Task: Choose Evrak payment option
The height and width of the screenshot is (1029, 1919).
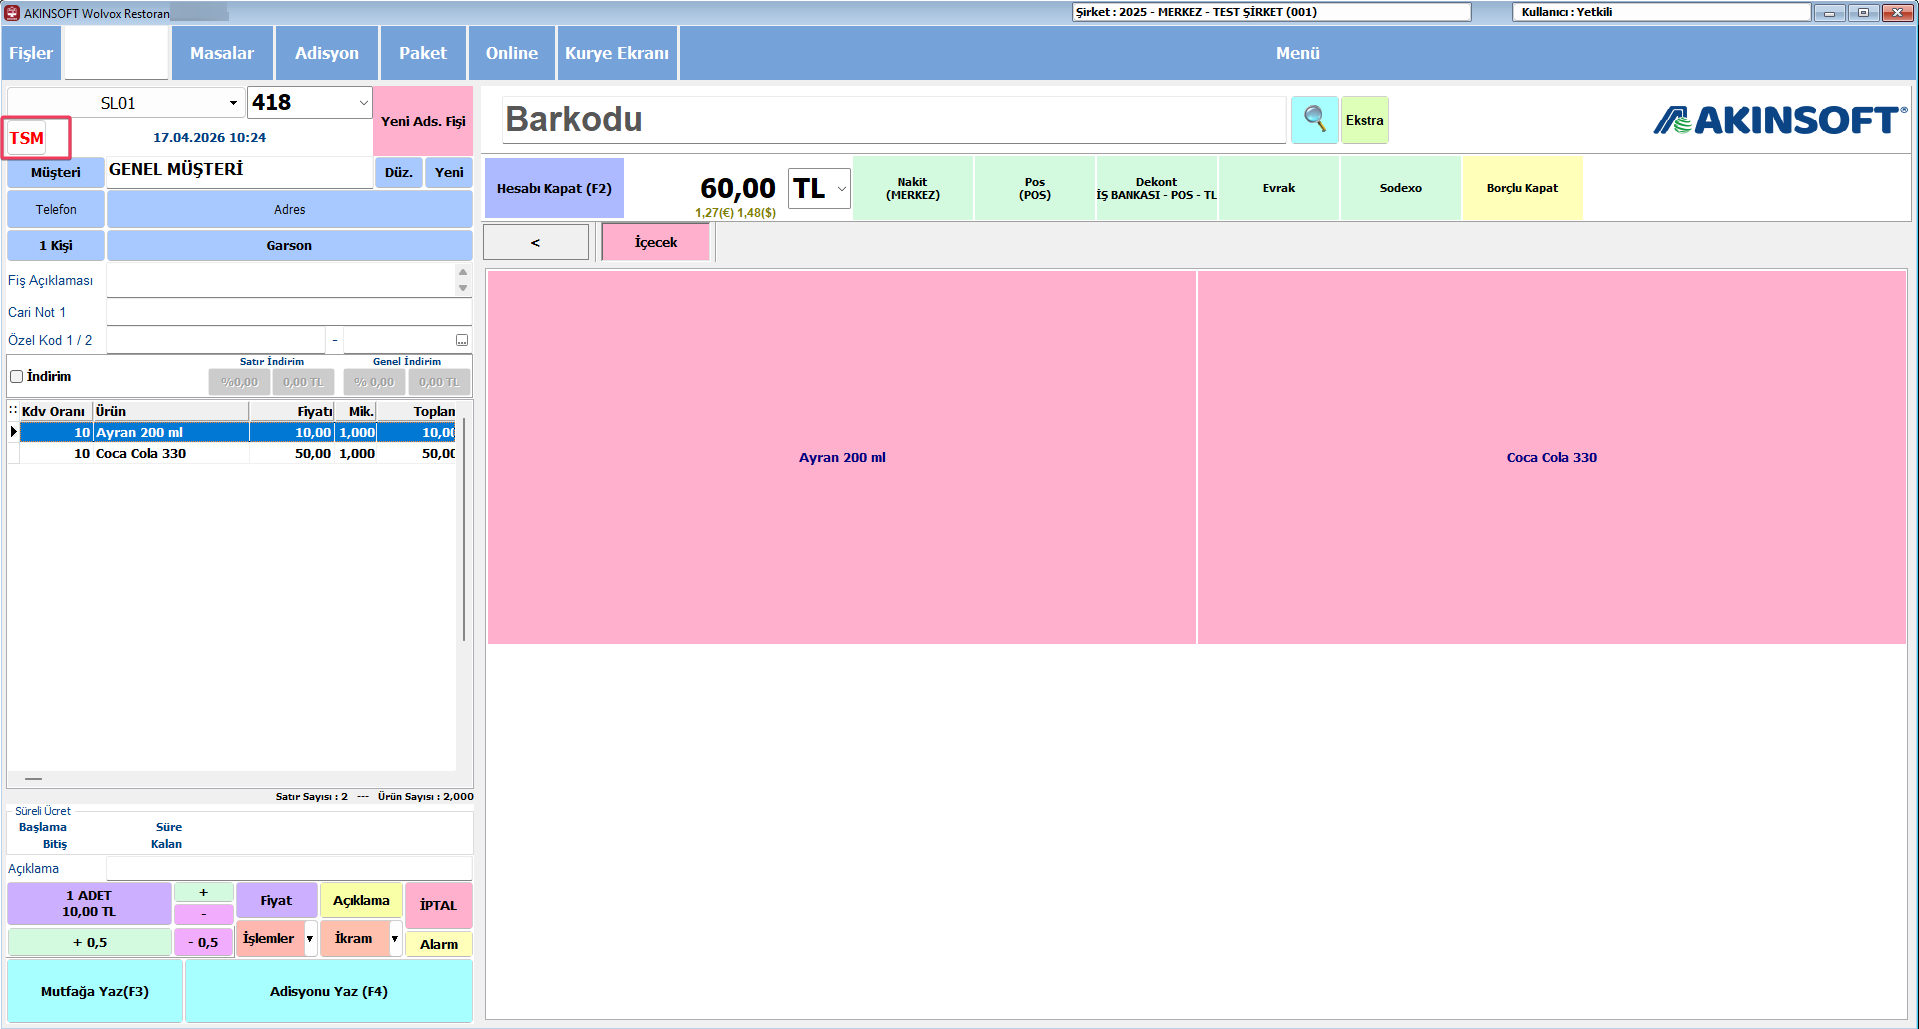Action: click(x=1279, y=188)
